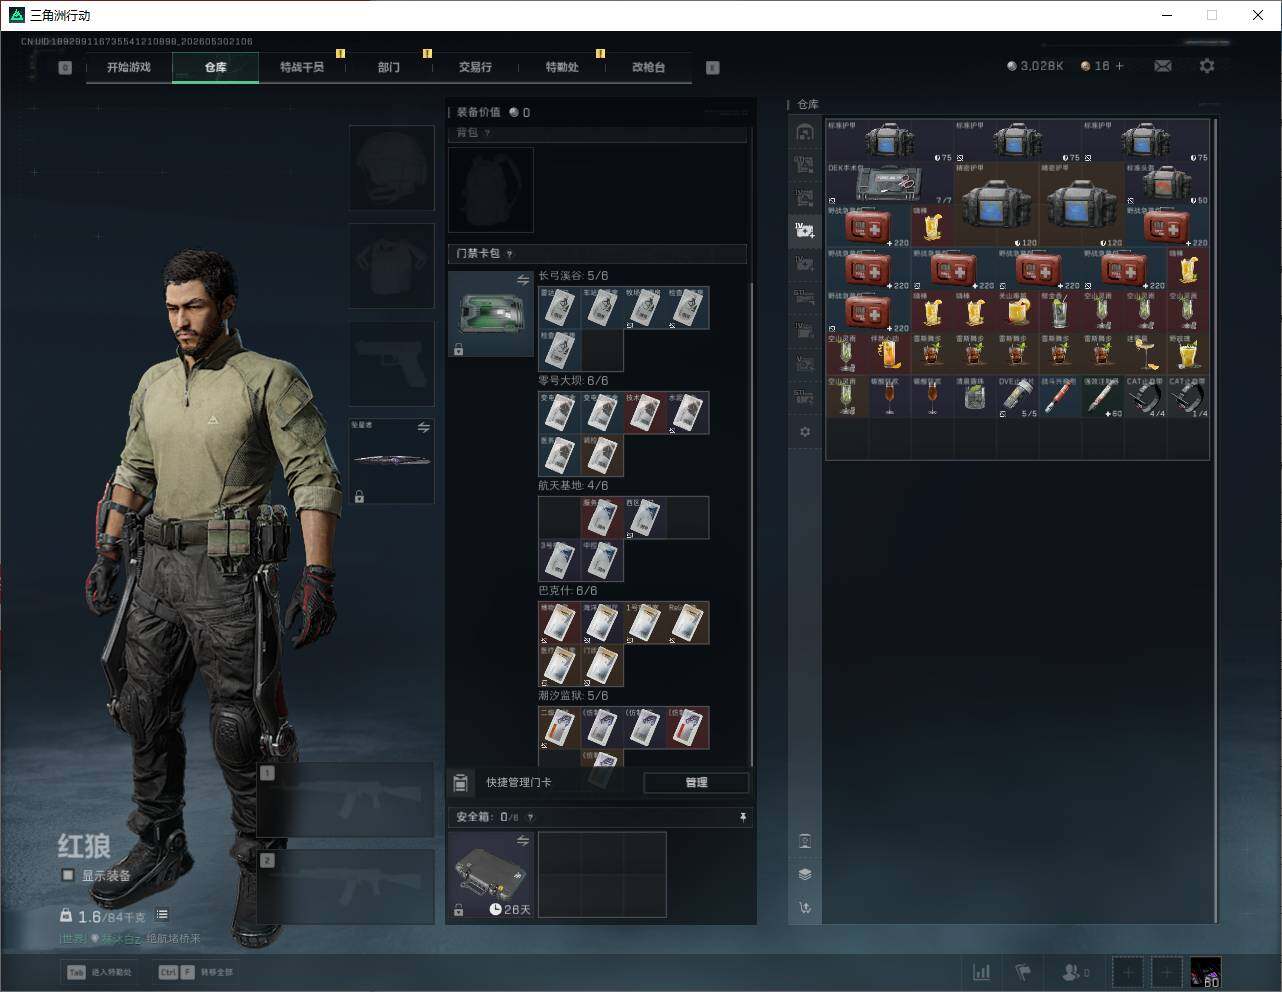Open warehouse sidebar settings gear

tap(805, 432)
